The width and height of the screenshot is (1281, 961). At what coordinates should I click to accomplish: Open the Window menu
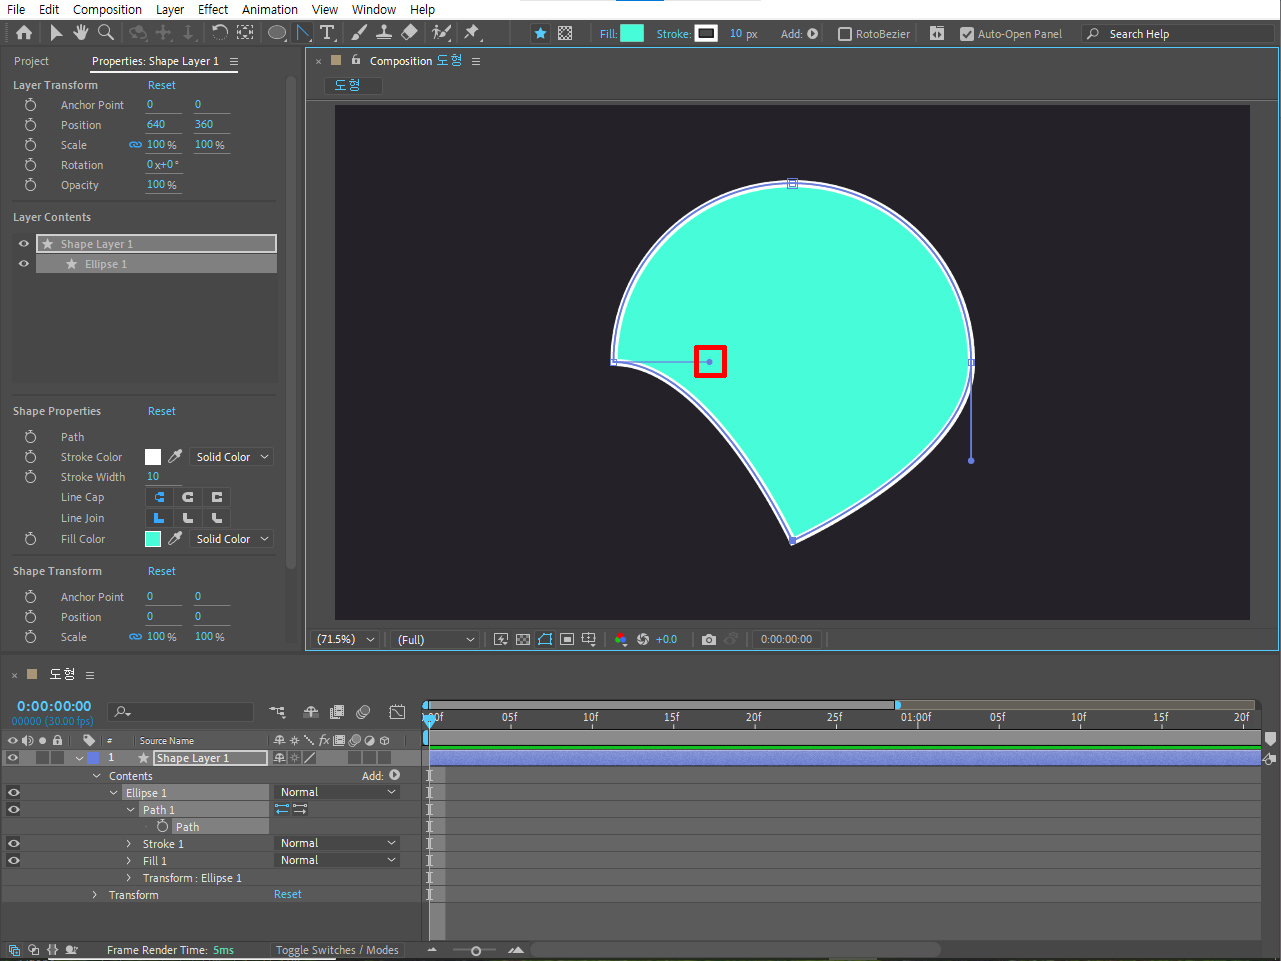click(374, 10)
